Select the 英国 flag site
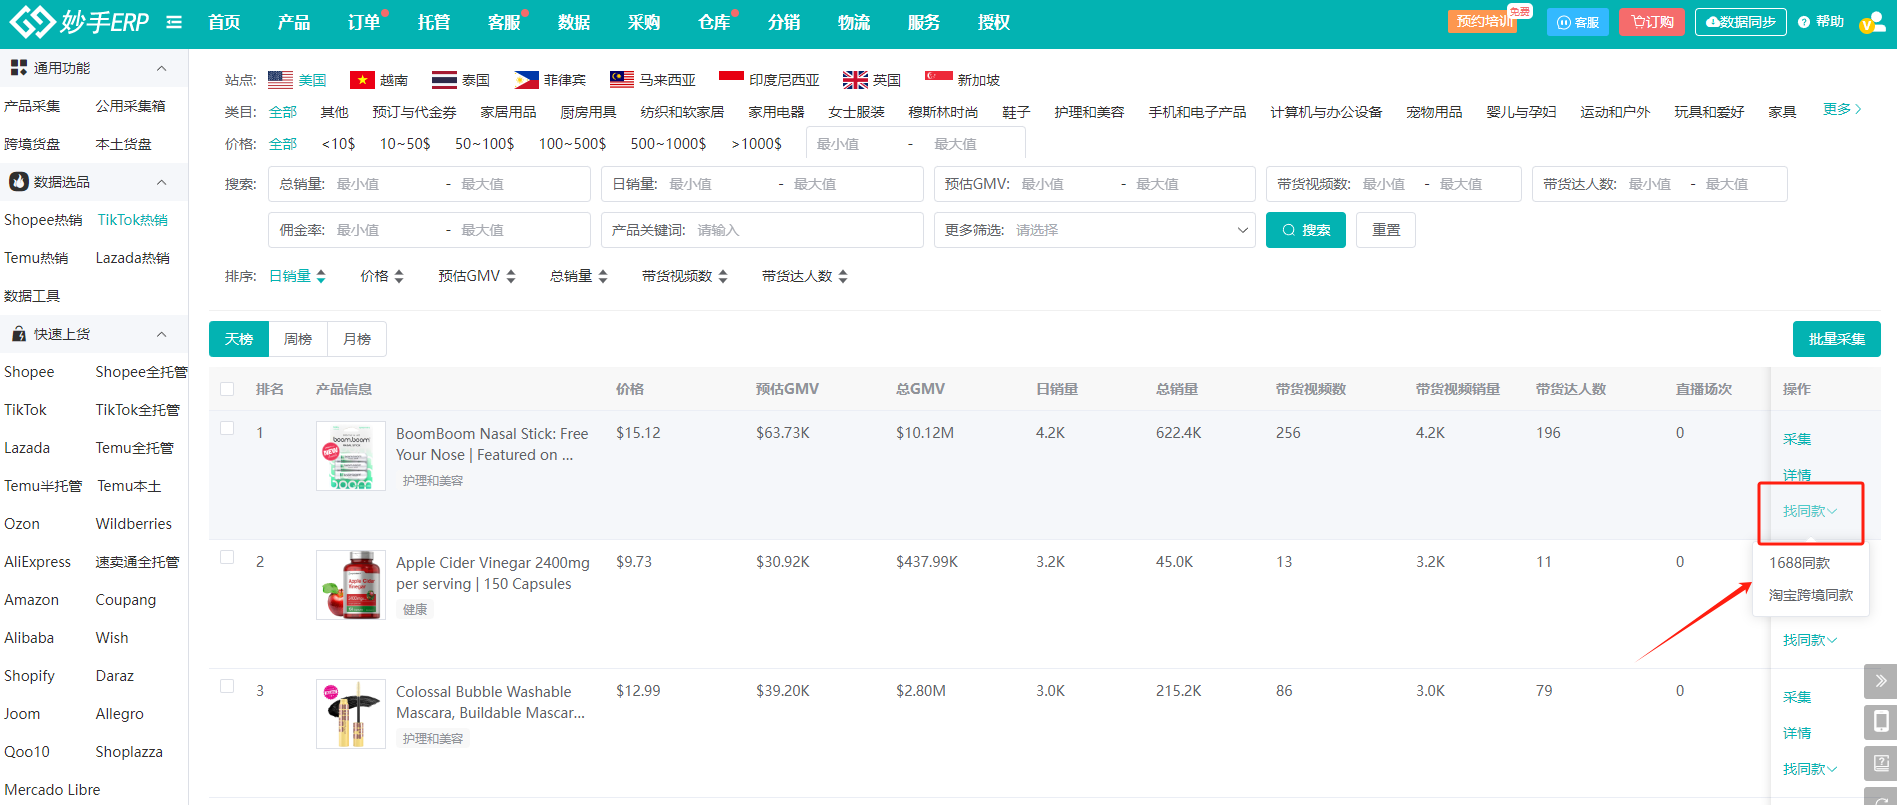1897x805 pixels. coord(872,80)
